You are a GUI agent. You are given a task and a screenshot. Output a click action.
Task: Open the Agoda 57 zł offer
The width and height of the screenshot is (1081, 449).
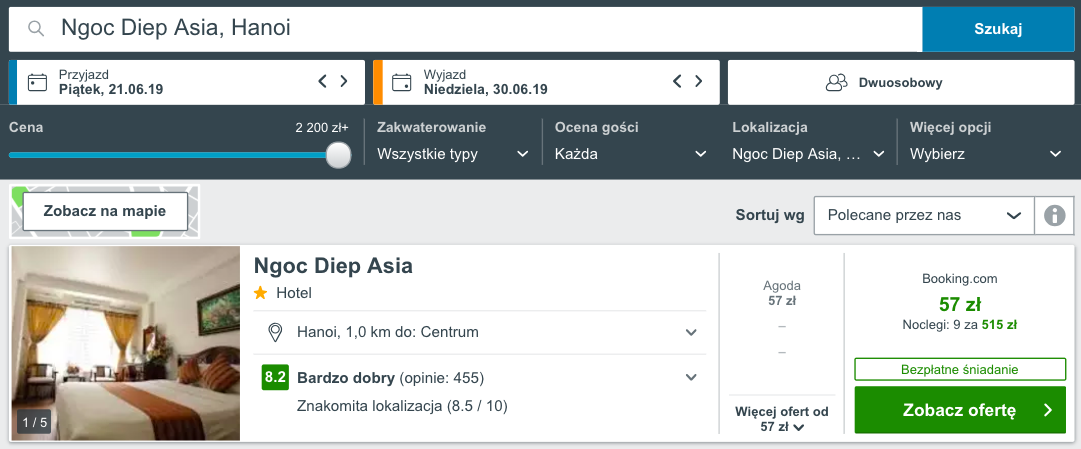(782, 292)
